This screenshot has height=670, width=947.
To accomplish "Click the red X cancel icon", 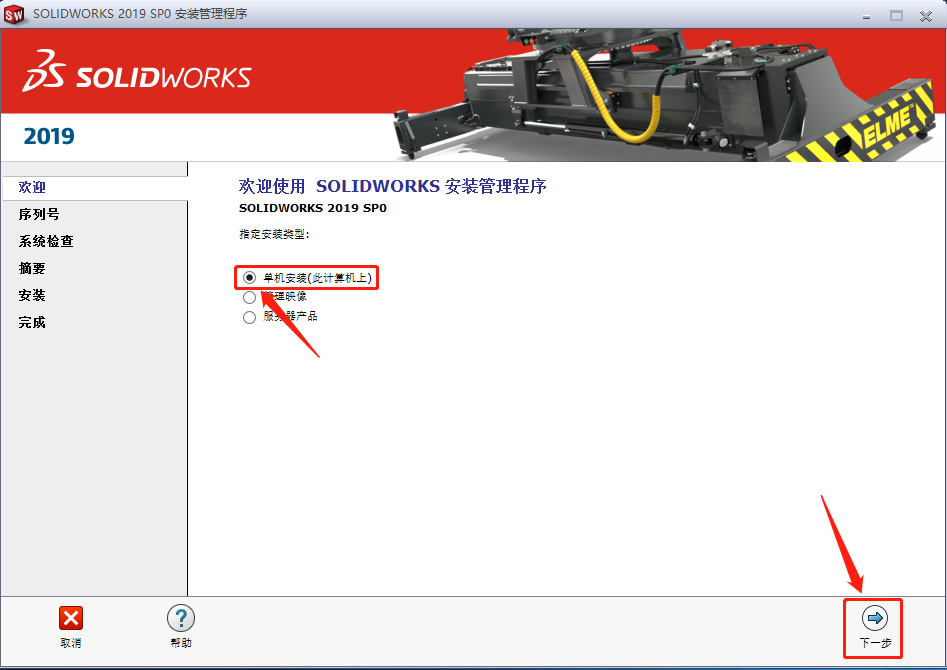I will pyautogui.click(x=70, y=619).
